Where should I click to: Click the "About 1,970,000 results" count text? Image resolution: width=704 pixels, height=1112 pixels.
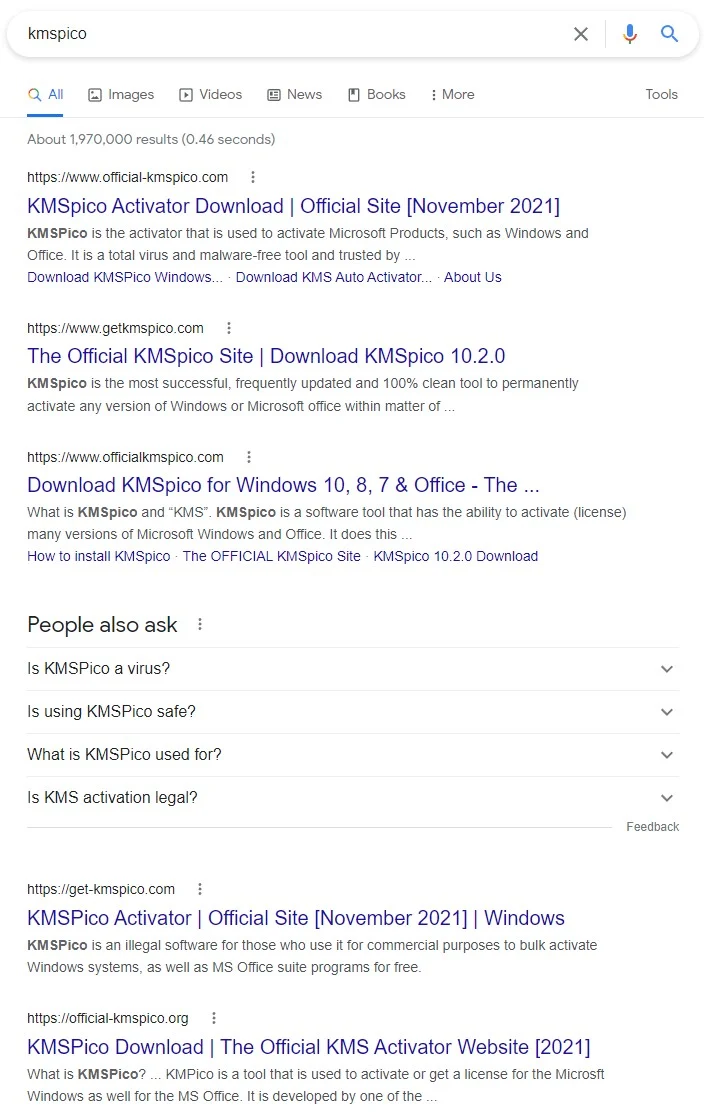[151, 140]
